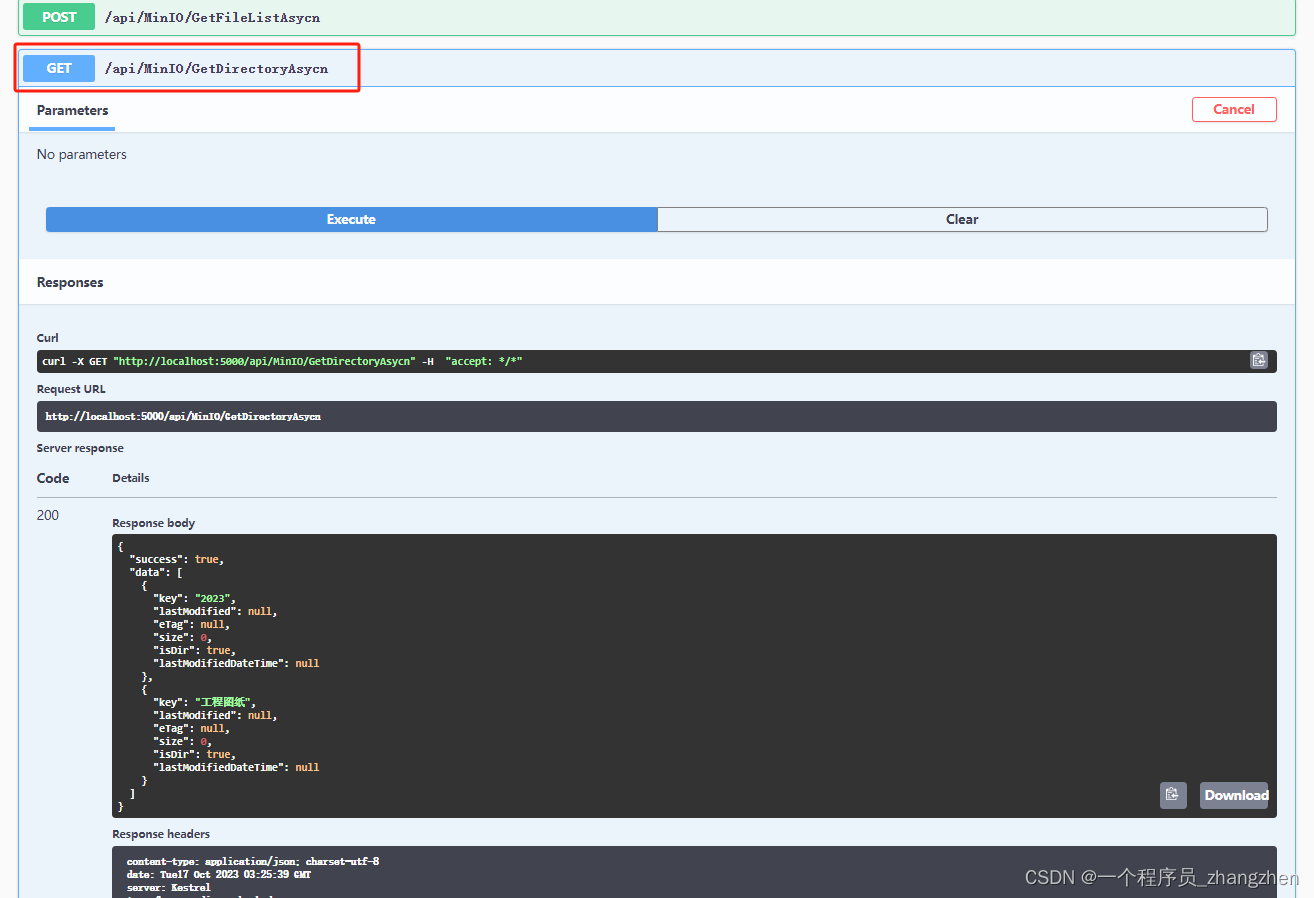1314x898 pixels.
Task: Click the Response body label
Action: click(154, 523)
